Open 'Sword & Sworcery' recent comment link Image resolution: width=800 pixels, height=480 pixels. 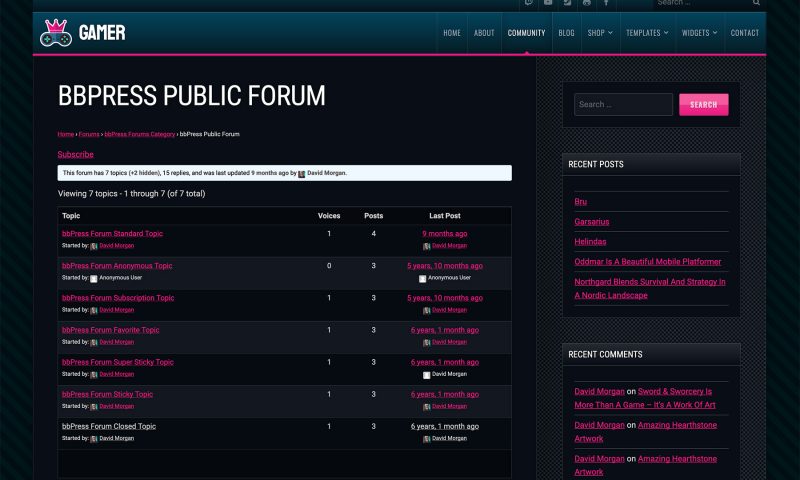(x=645, y=398)
